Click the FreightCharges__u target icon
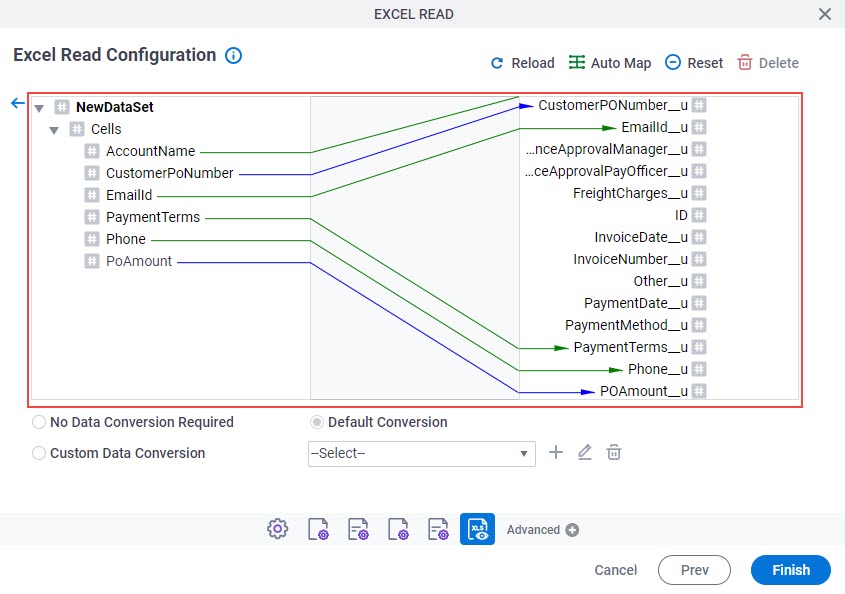 (699, 193)
